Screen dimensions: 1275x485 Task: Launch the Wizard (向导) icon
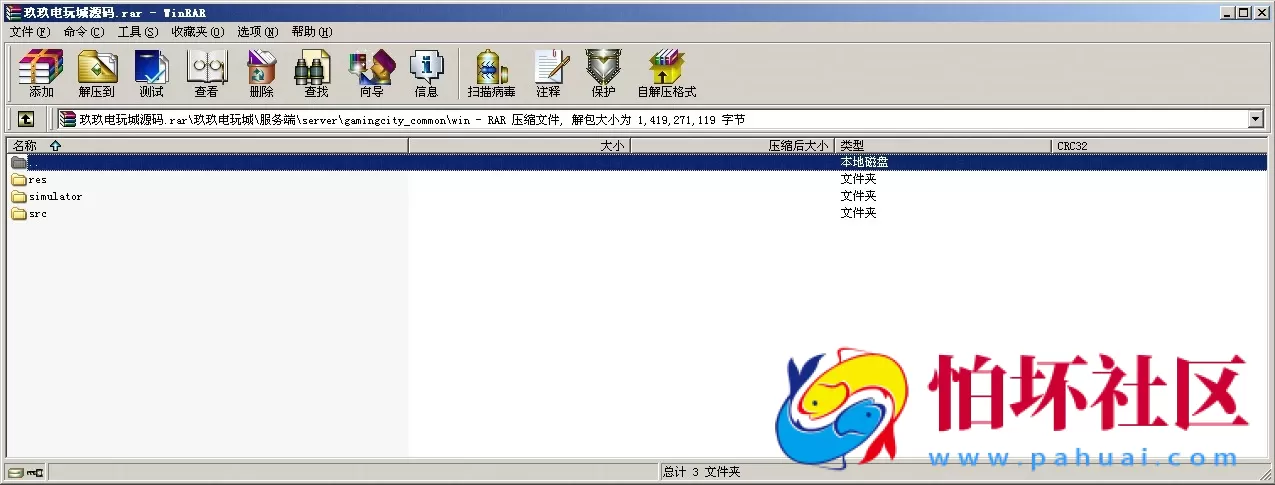tap(371, 73)
